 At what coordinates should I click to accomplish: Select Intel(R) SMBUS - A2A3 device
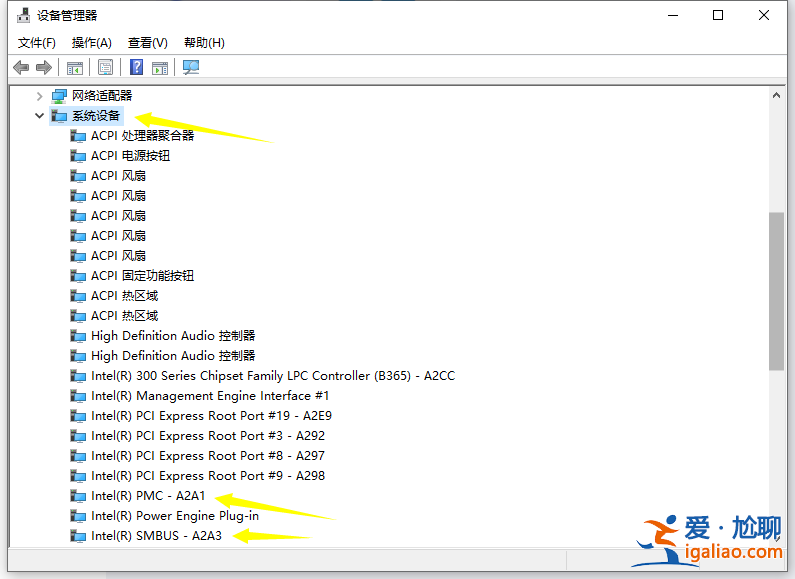[156, 536]
